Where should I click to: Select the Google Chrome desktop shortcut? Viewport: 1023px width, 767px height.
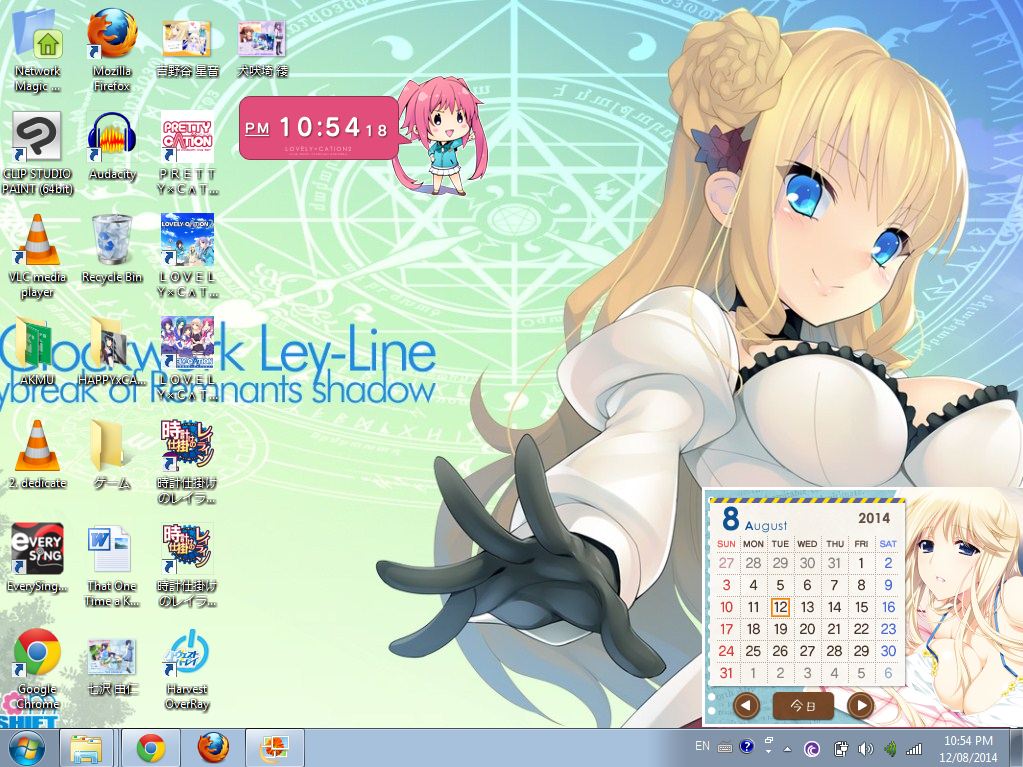coord(37,669)
